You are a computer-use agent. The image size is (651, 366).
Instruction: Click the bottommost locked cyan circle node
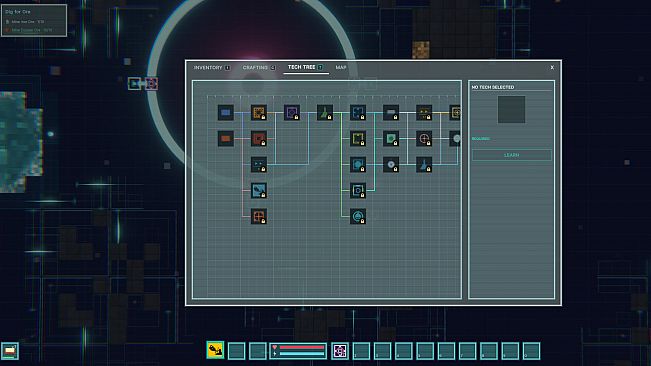click(358, 216)
